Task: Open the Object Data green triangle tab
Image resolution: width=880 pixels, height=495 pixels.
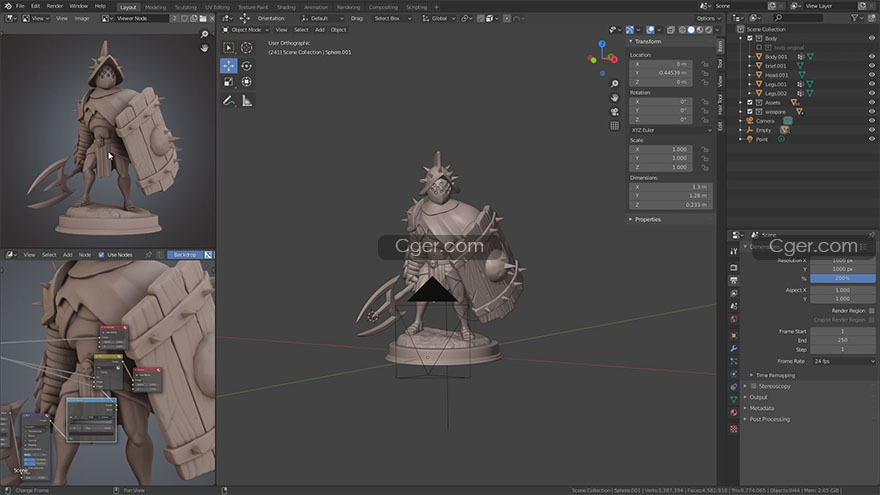Action: (734, 400)
